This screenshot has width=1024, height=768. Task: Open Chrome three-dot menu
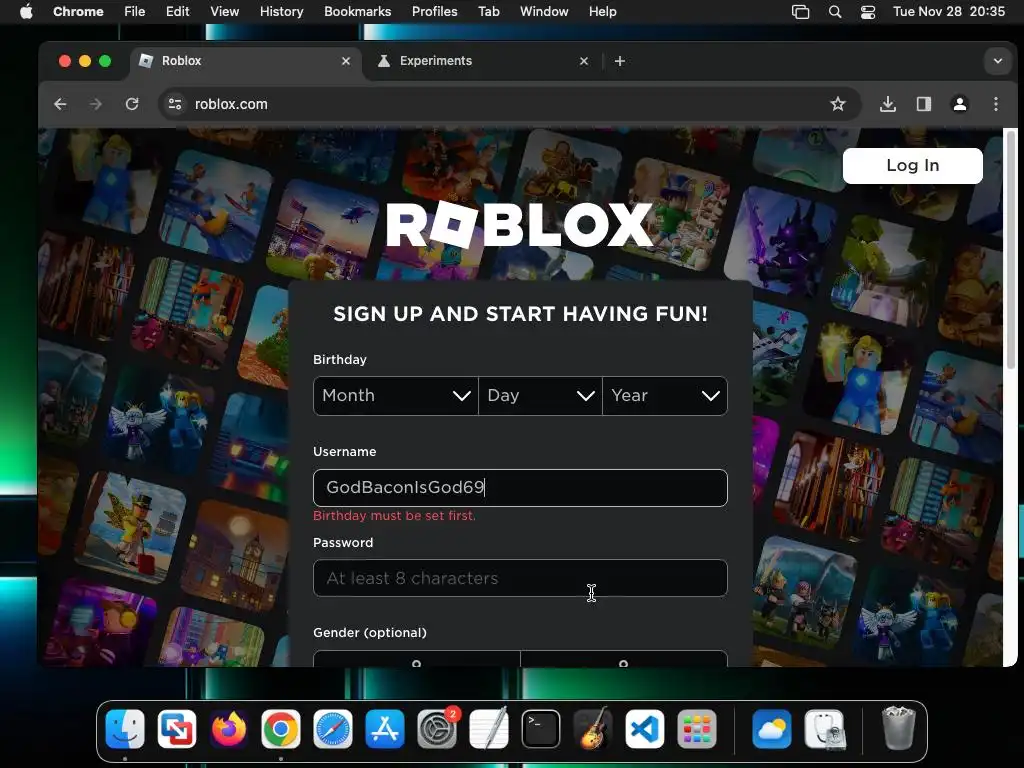point(995,104)
